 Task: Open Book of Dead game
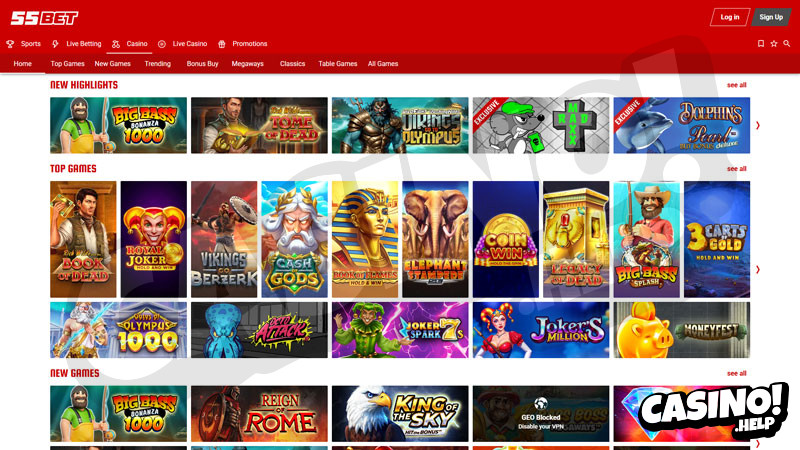click(x=83, y=239)
